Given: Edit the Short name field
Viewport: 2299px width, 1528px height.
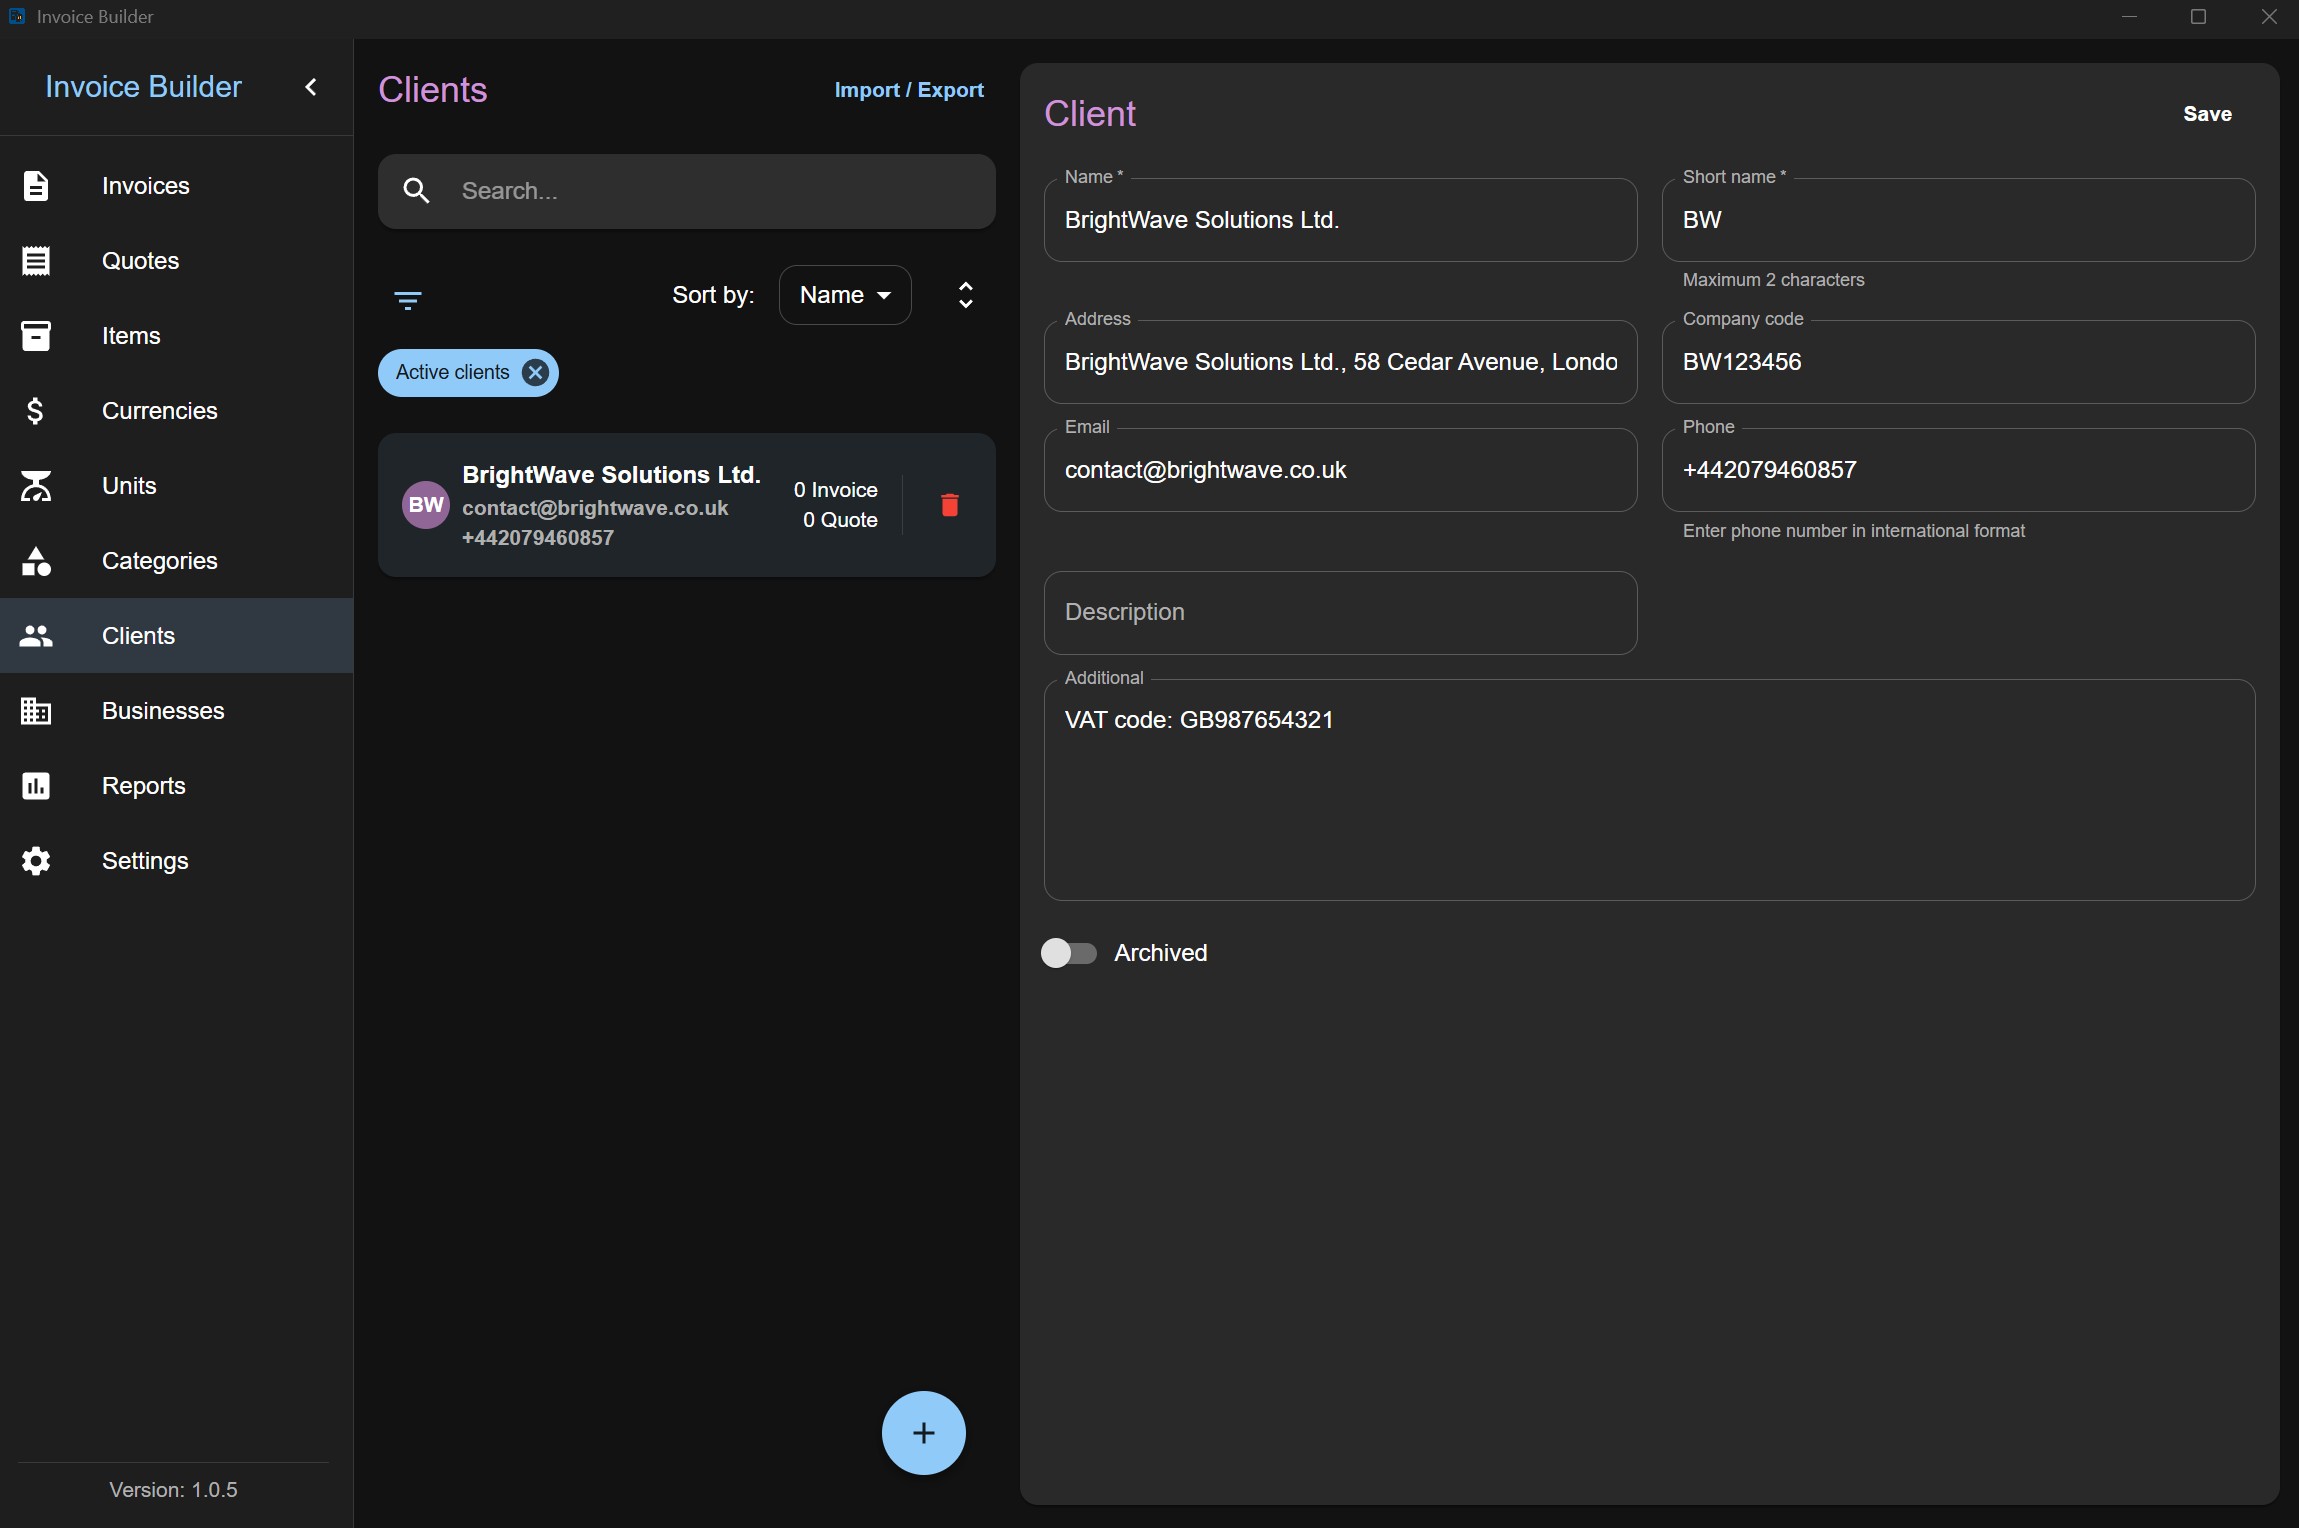Looking at the screenshot, I should click(x=1958, y=220).
